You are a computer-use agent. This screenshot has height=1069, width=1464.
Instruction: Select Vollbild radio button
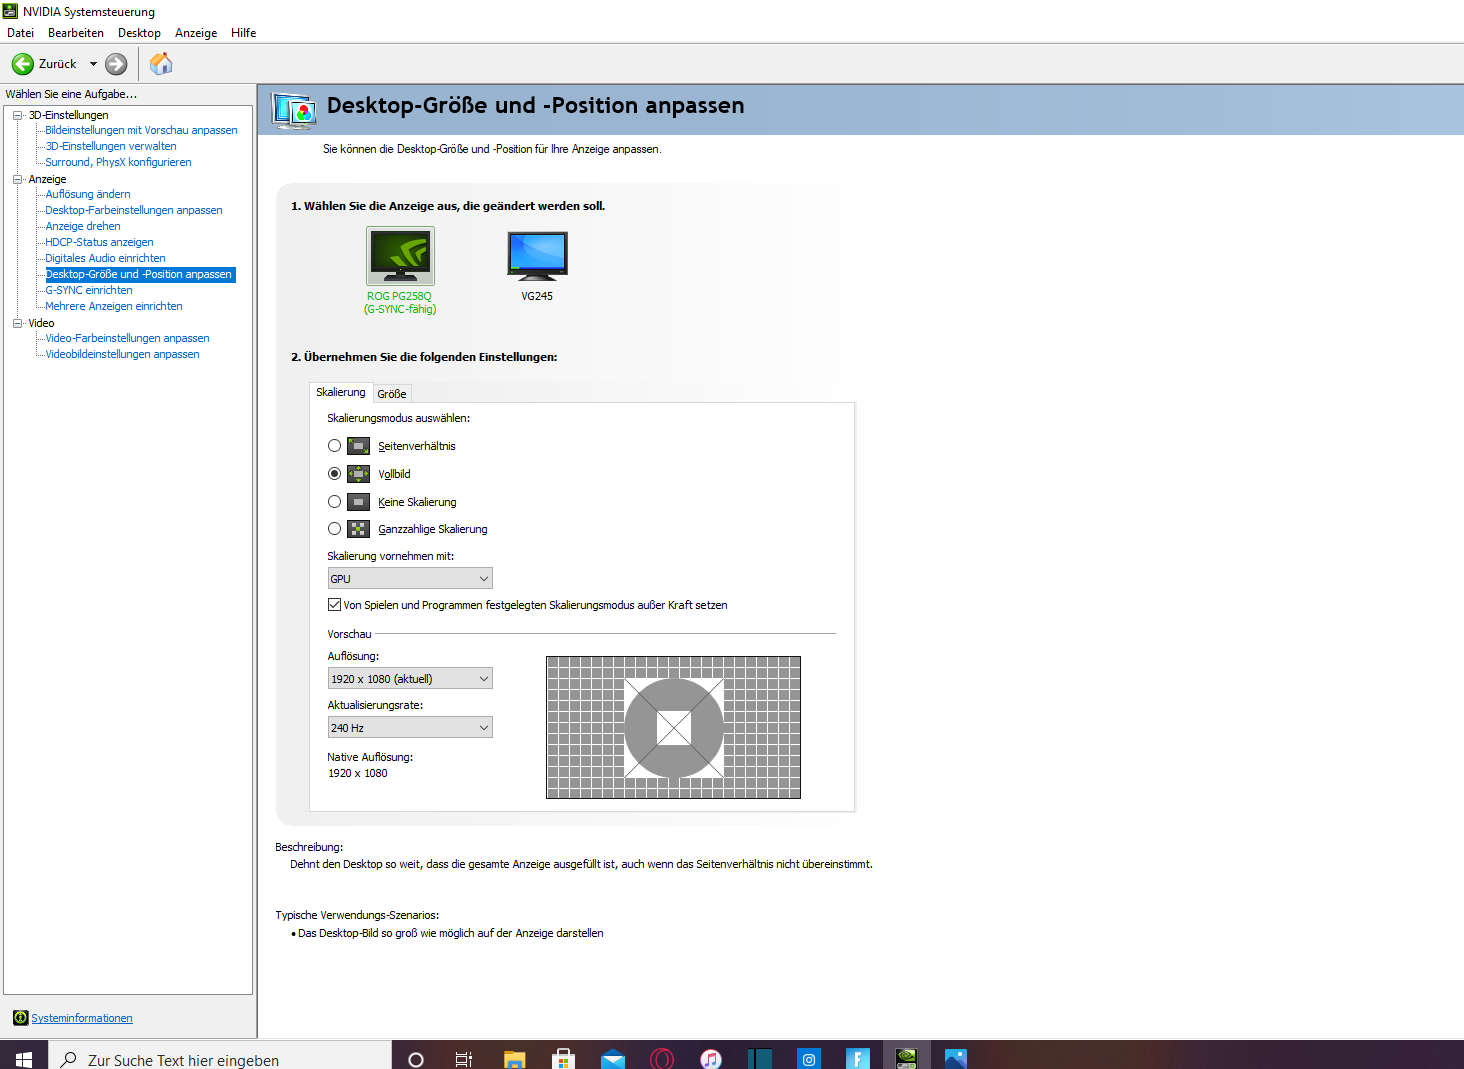pyautogui.click(x=335, y=474)
